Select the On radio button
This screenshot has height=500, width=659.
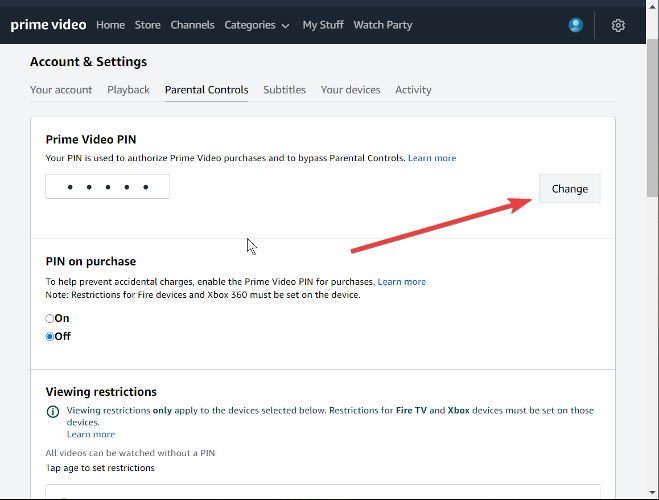pos(50,318)
